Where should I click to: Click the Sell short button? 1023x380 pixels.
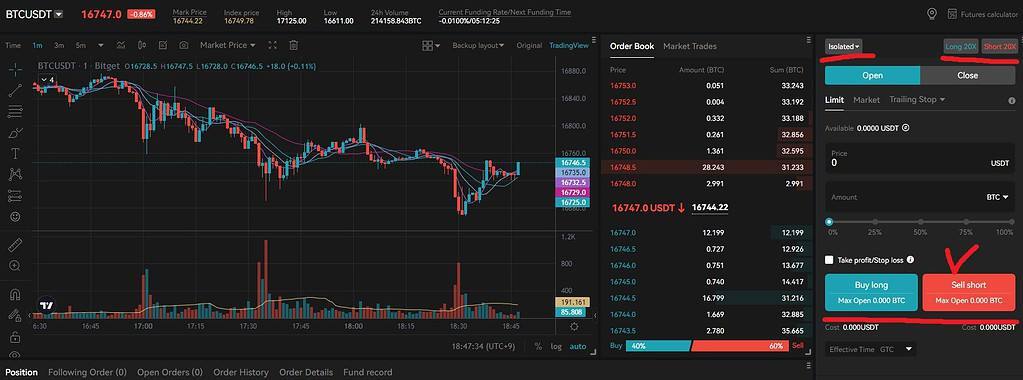coord(968,292)
